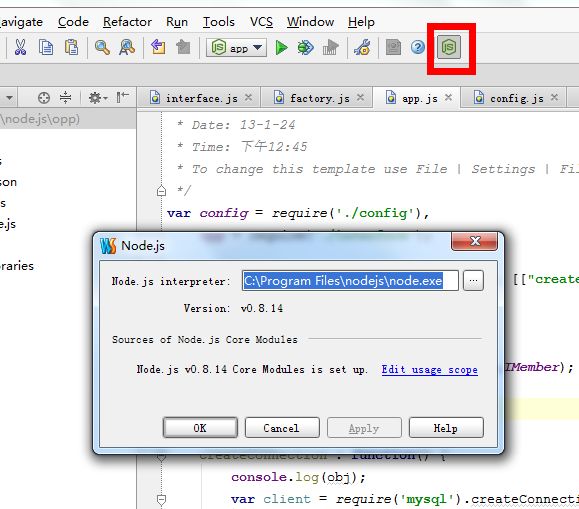
Task: Click the console.log(obj) line
Action: tap(298, 477)
